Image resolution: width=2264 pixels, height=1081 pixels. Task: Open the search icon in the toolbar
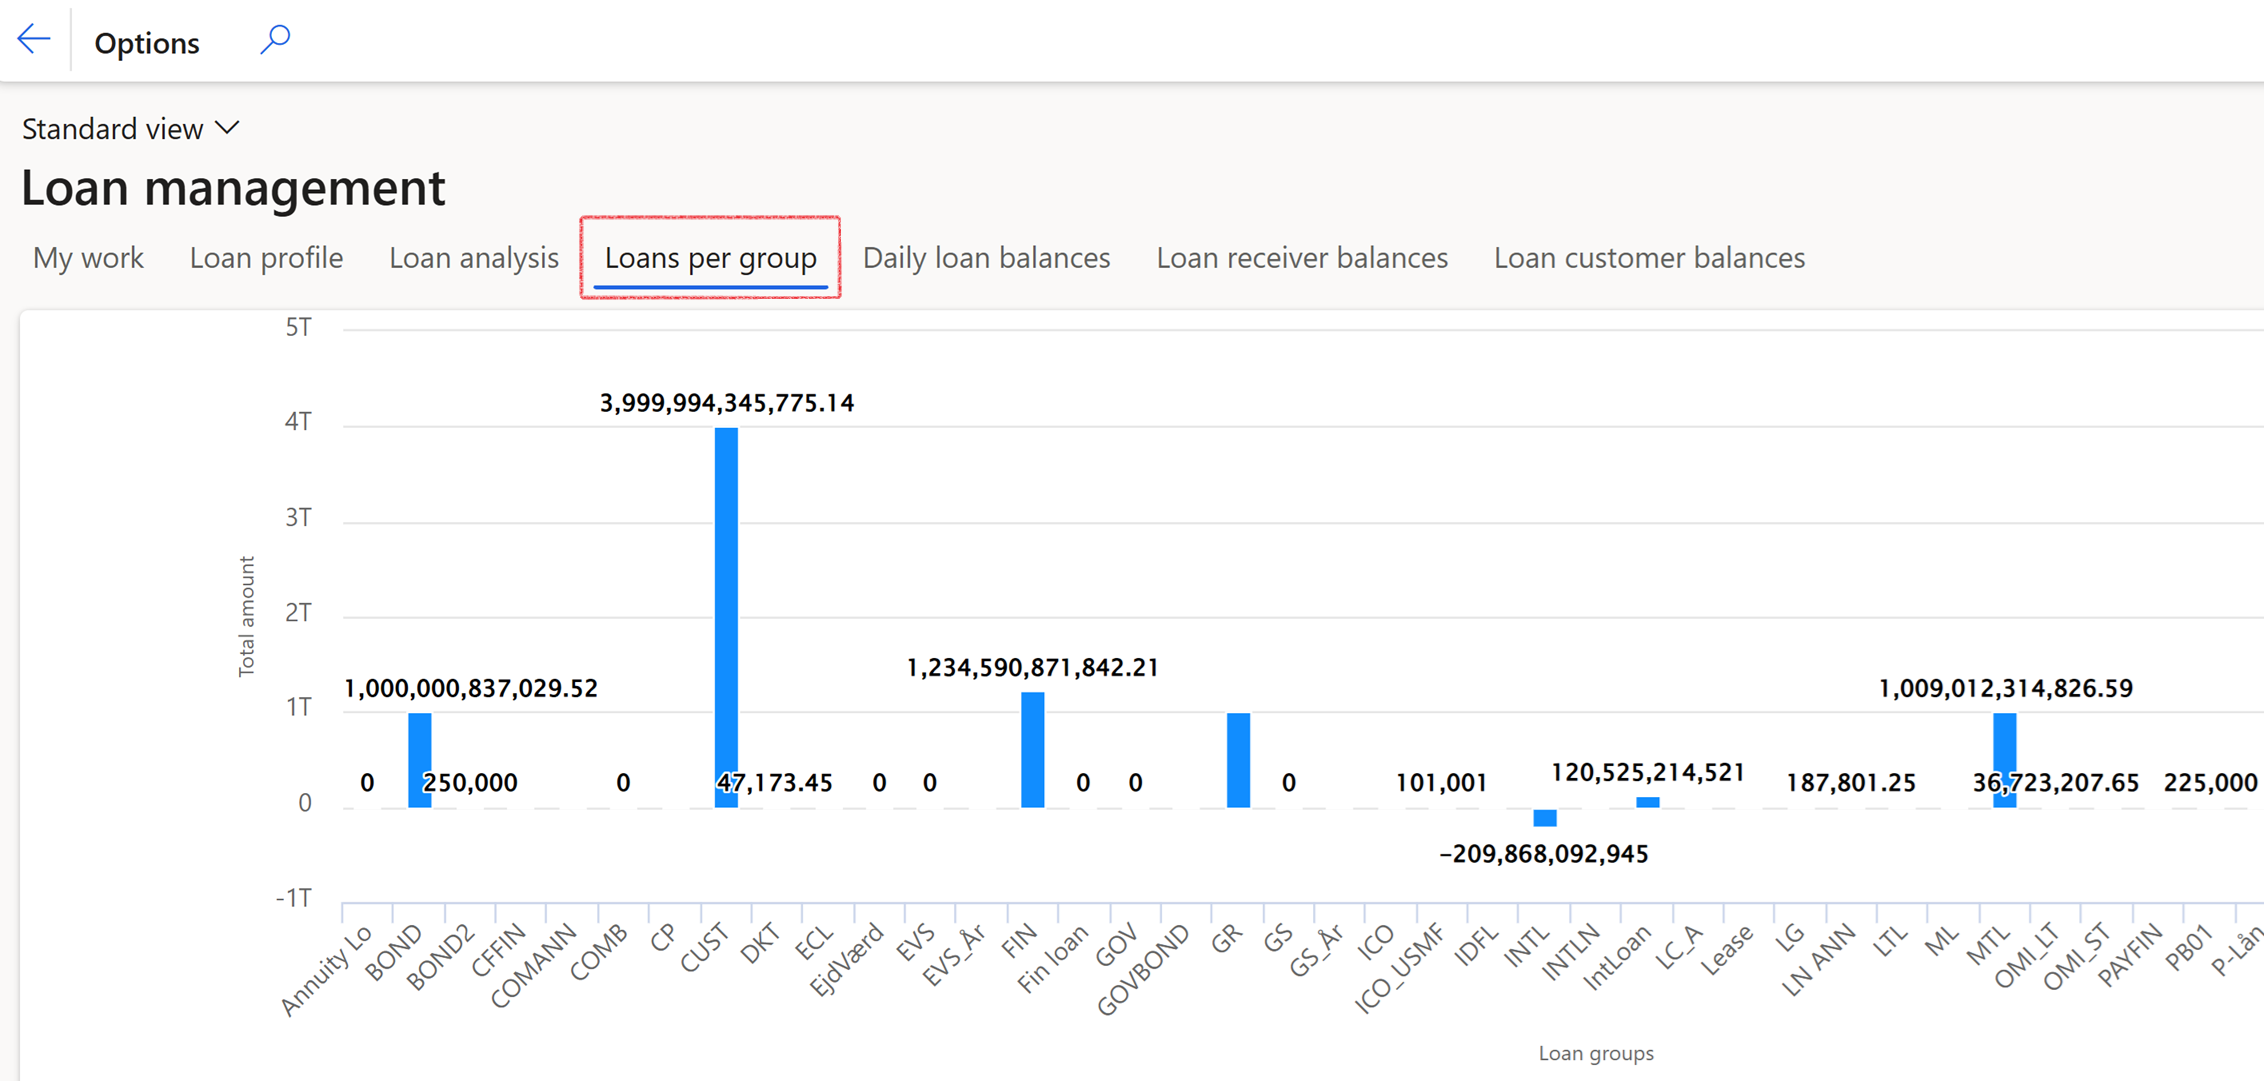(x=274, y=38)
